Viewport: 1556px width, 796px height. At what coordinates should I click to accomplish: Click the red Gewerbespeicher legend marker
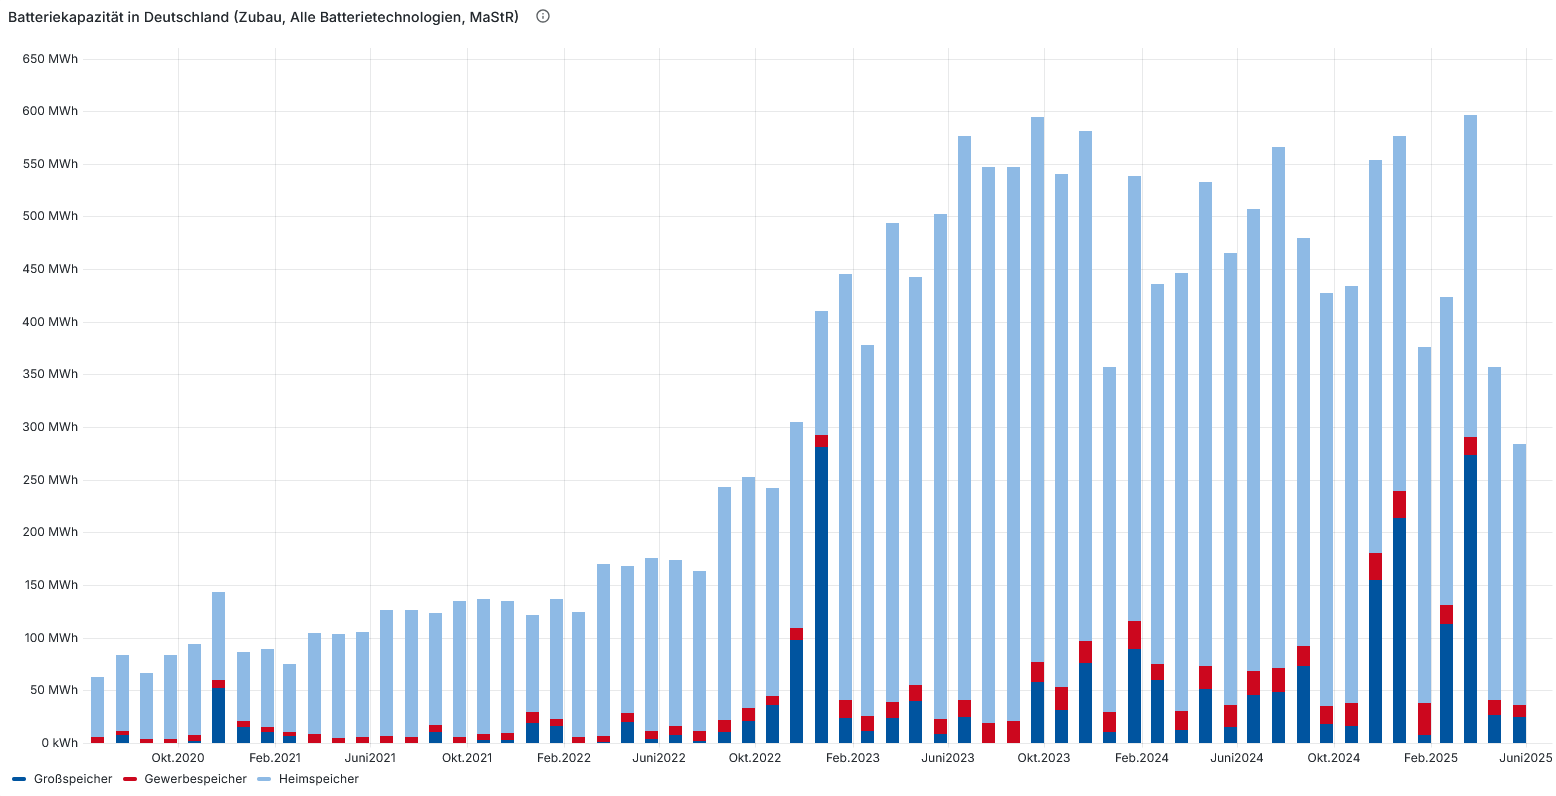click(x=130, y=779)
